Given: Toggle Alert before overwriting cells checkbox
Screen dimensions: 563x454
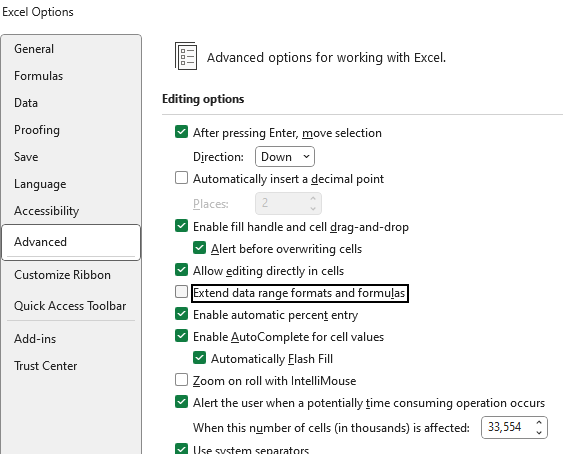Looking at the screenshot, I should tap(199, 248).
